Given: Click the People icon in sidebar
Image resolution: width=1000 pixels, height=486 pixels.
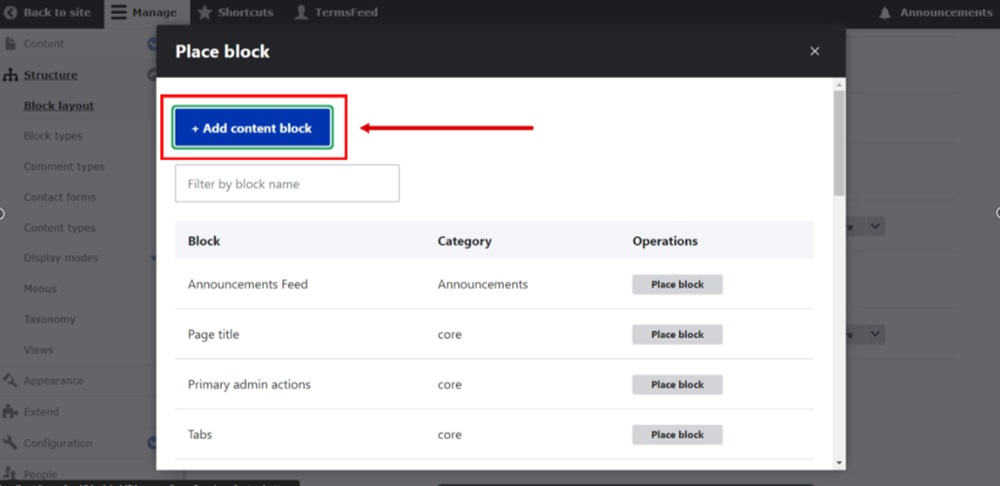Looking at the screenshot, I should point(10,473).
